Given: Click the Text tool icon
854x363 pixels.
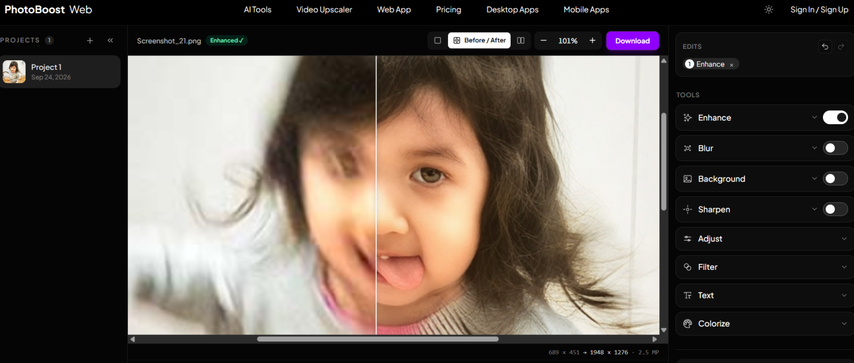Looking at the screenshot, I should (x=688, y=295).
